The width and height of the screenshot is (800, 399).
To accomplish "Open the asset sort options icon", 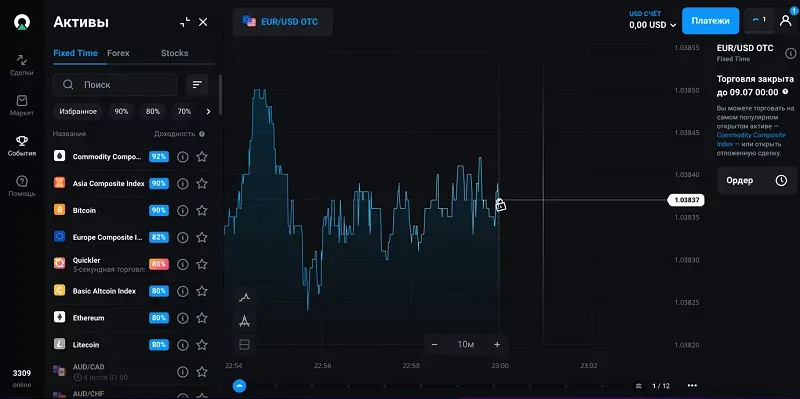I will coord(197,85).
